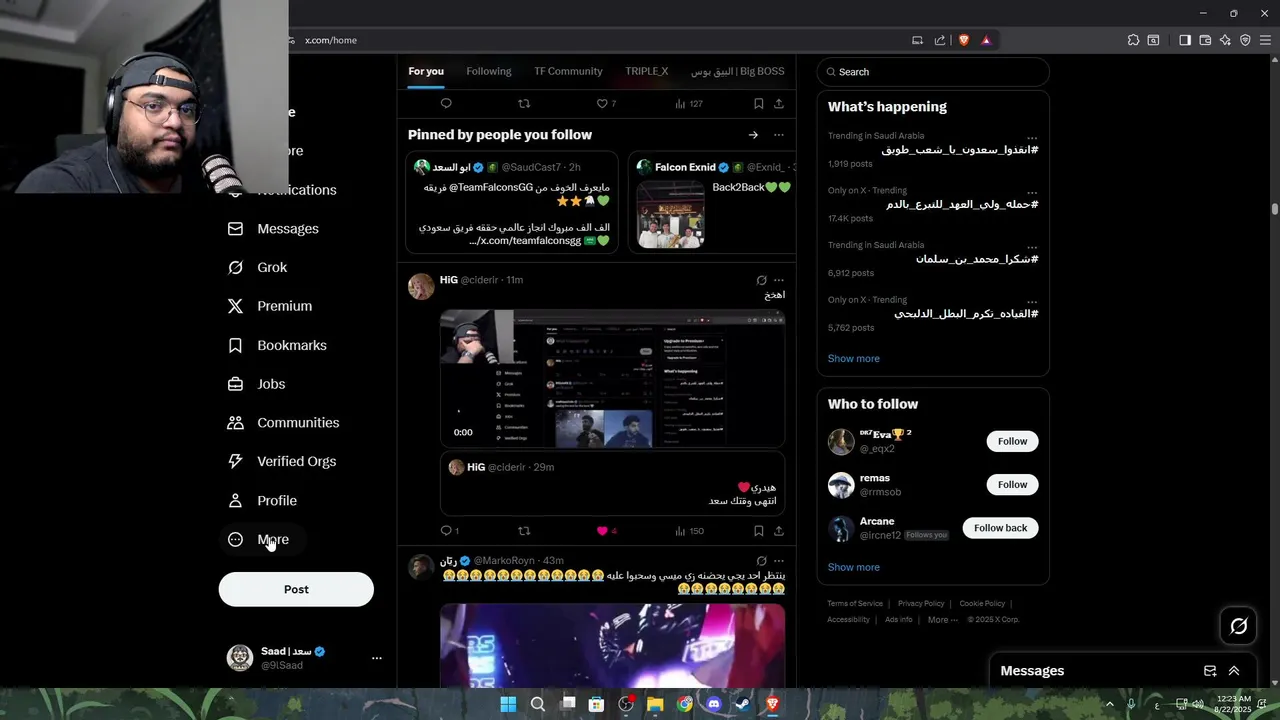1280x720 pixels.
Task: Open the floating Grok button at bottom right
Action: tap(1239, 626)
